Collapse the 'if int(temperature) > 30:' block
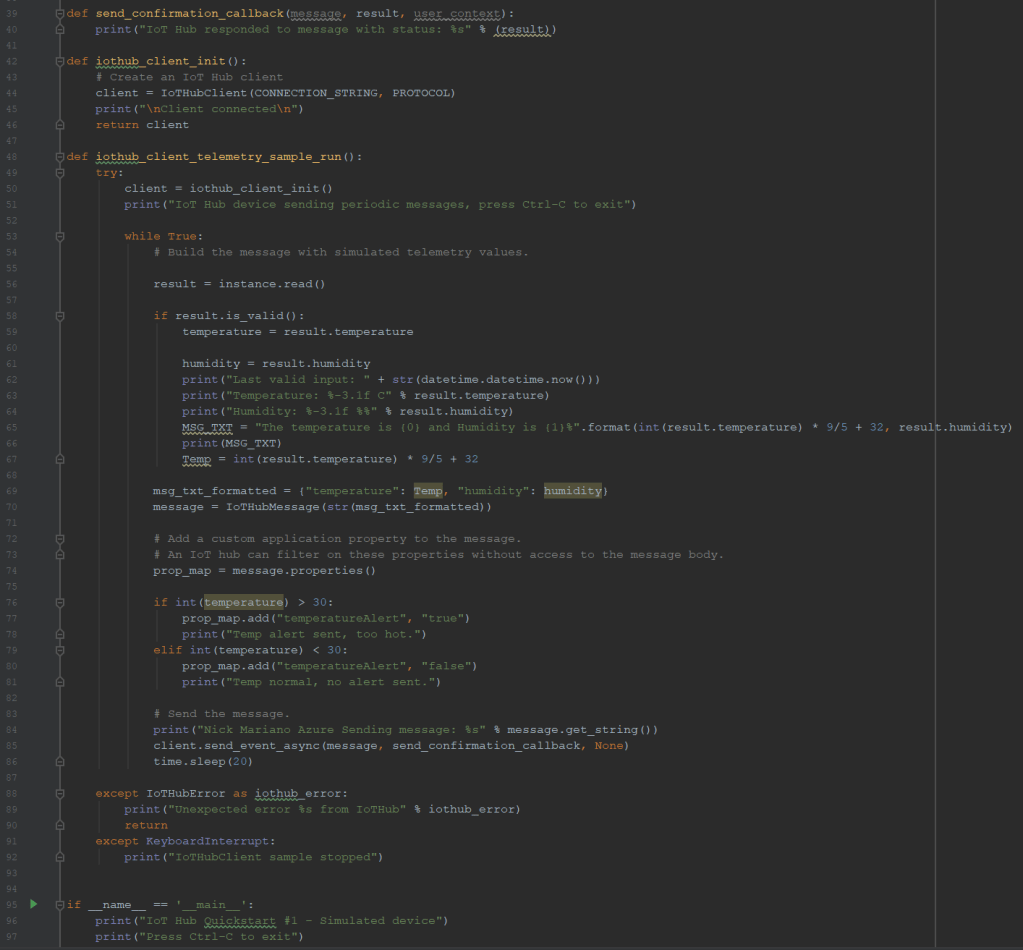This screenshot has width=1023, height=950. tap(60, 602)
